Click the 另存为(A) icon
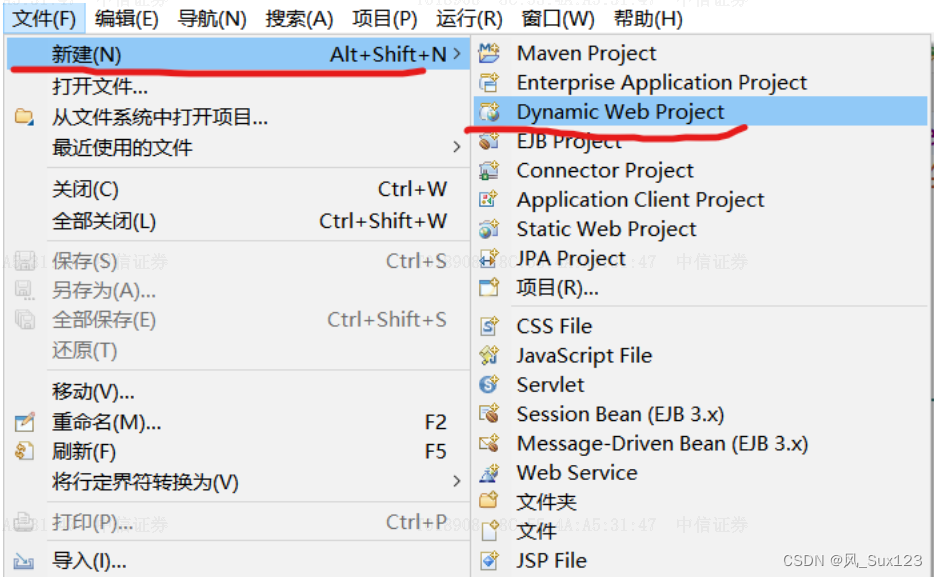Screen dimensions: 937x577 tap(24, 290)
